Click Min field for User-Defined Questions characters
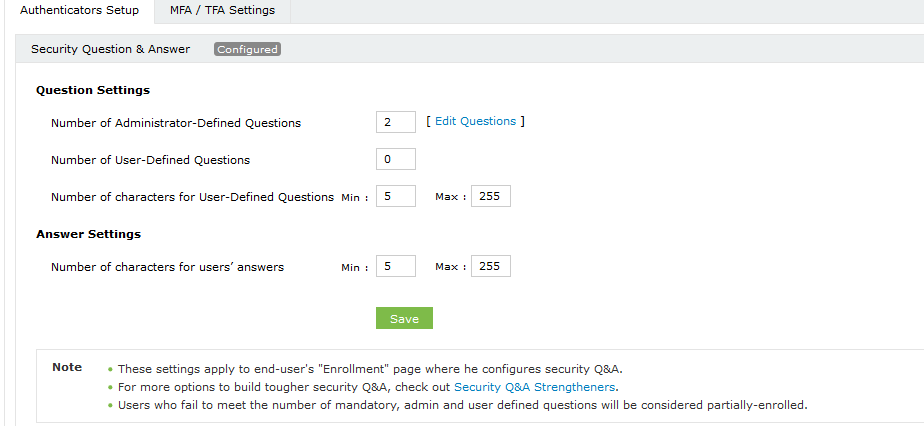The image size is (924, 426). [395, 196]
